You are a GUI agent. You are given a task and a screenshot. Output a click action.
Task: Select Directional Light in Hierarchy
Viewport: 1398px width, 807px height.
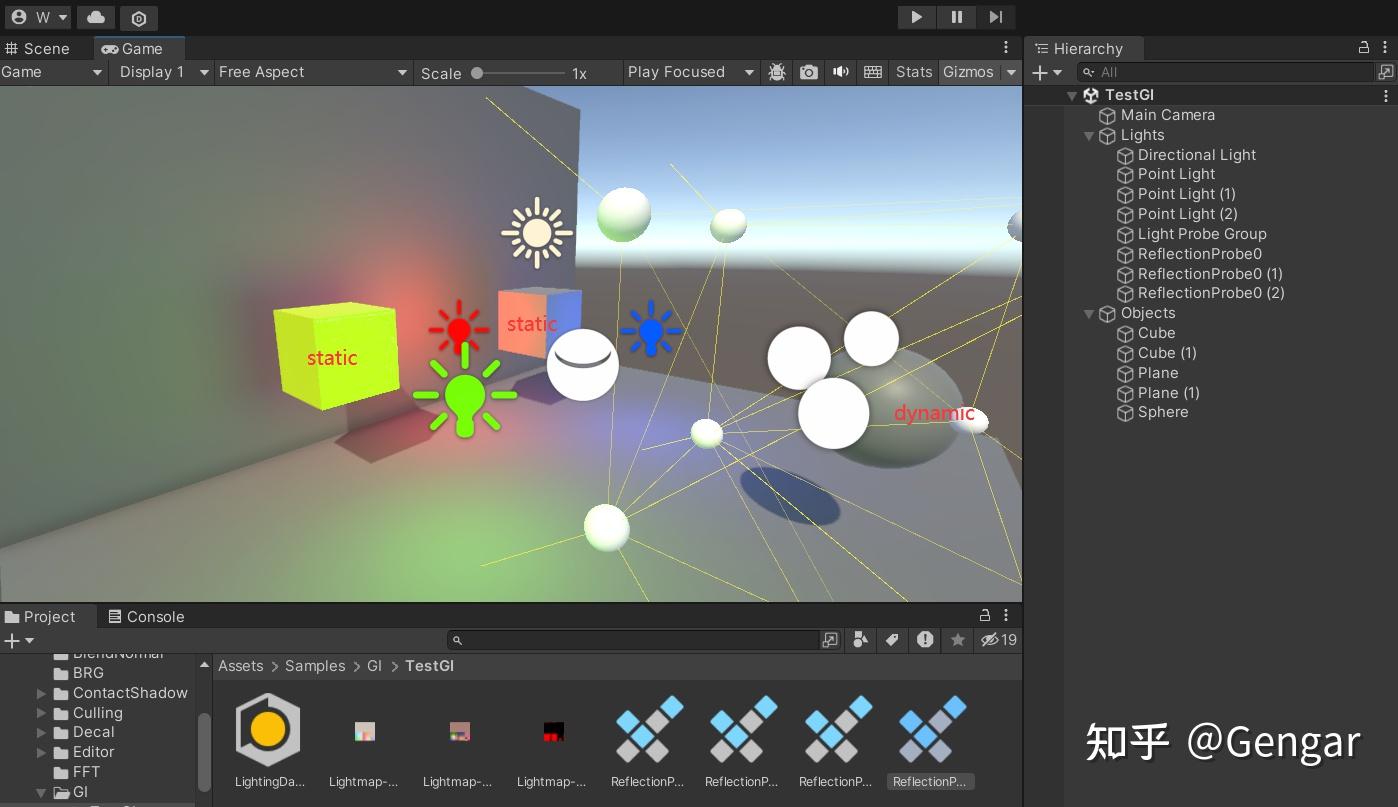point(1197,155)
